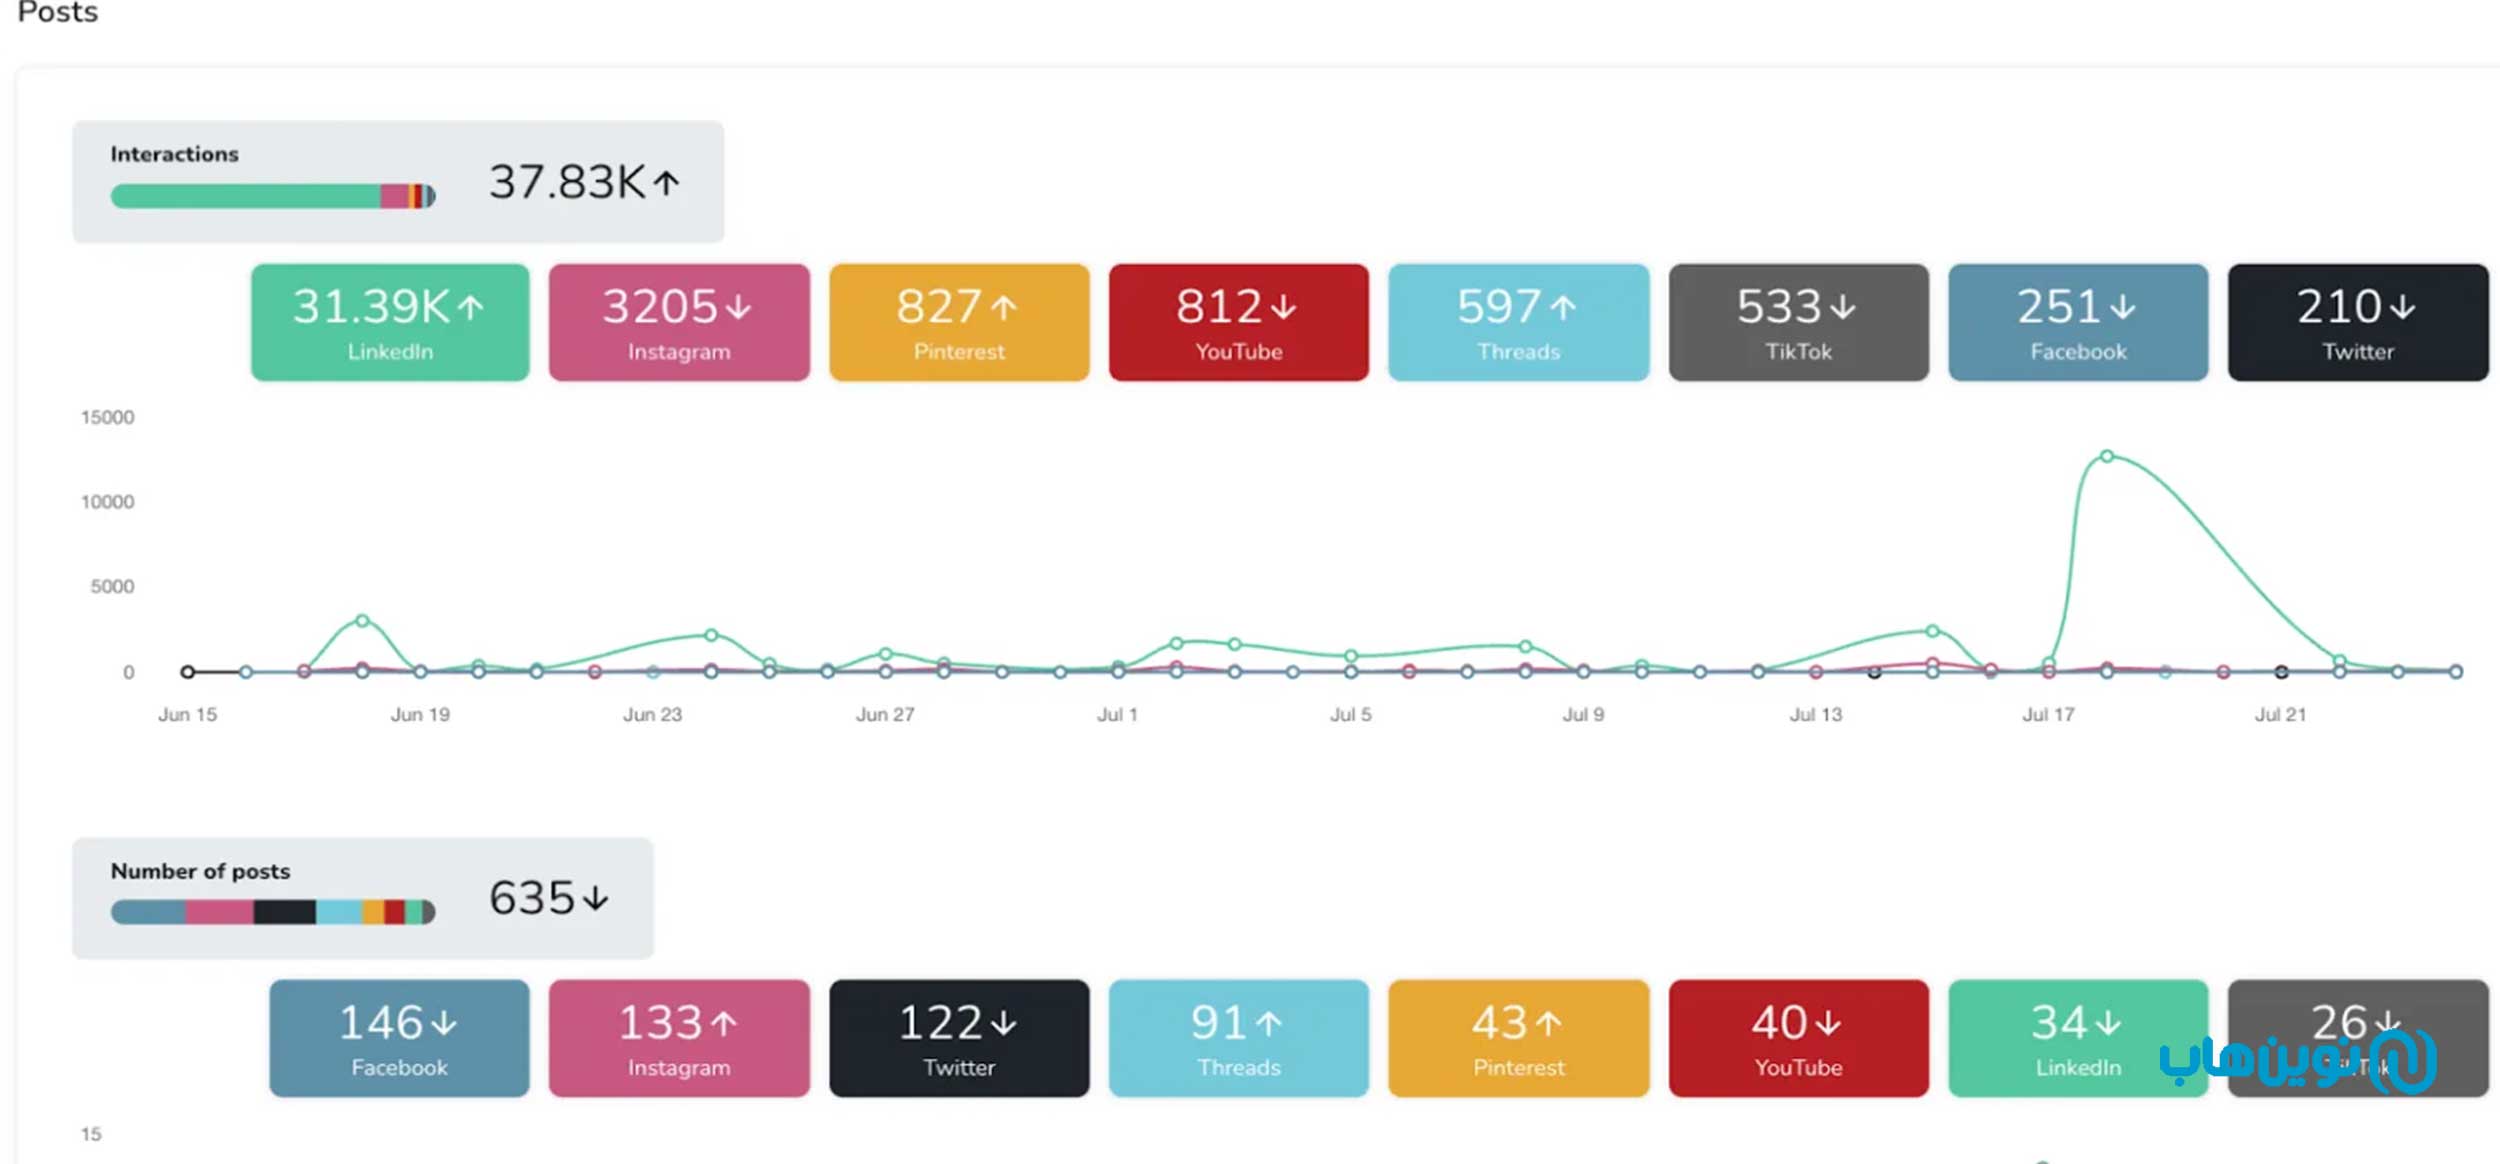
Task: Click Pinterest posts tile 43
Action: pos(1518,1038)
